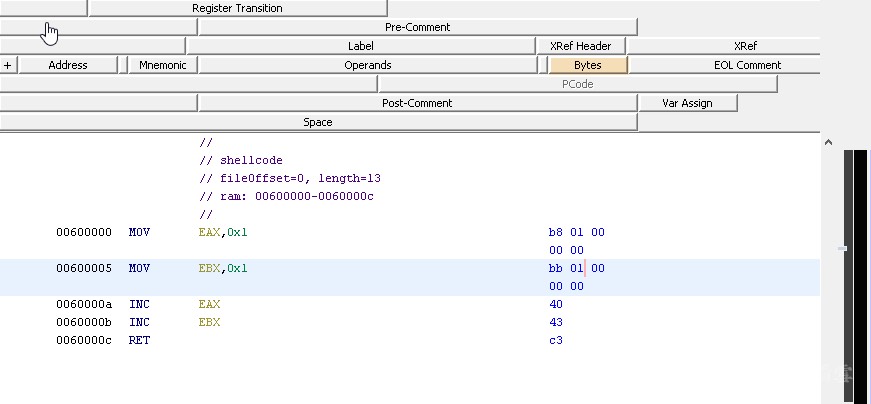
Task: Select the Address field header
Action: click(x=68, y=65)
